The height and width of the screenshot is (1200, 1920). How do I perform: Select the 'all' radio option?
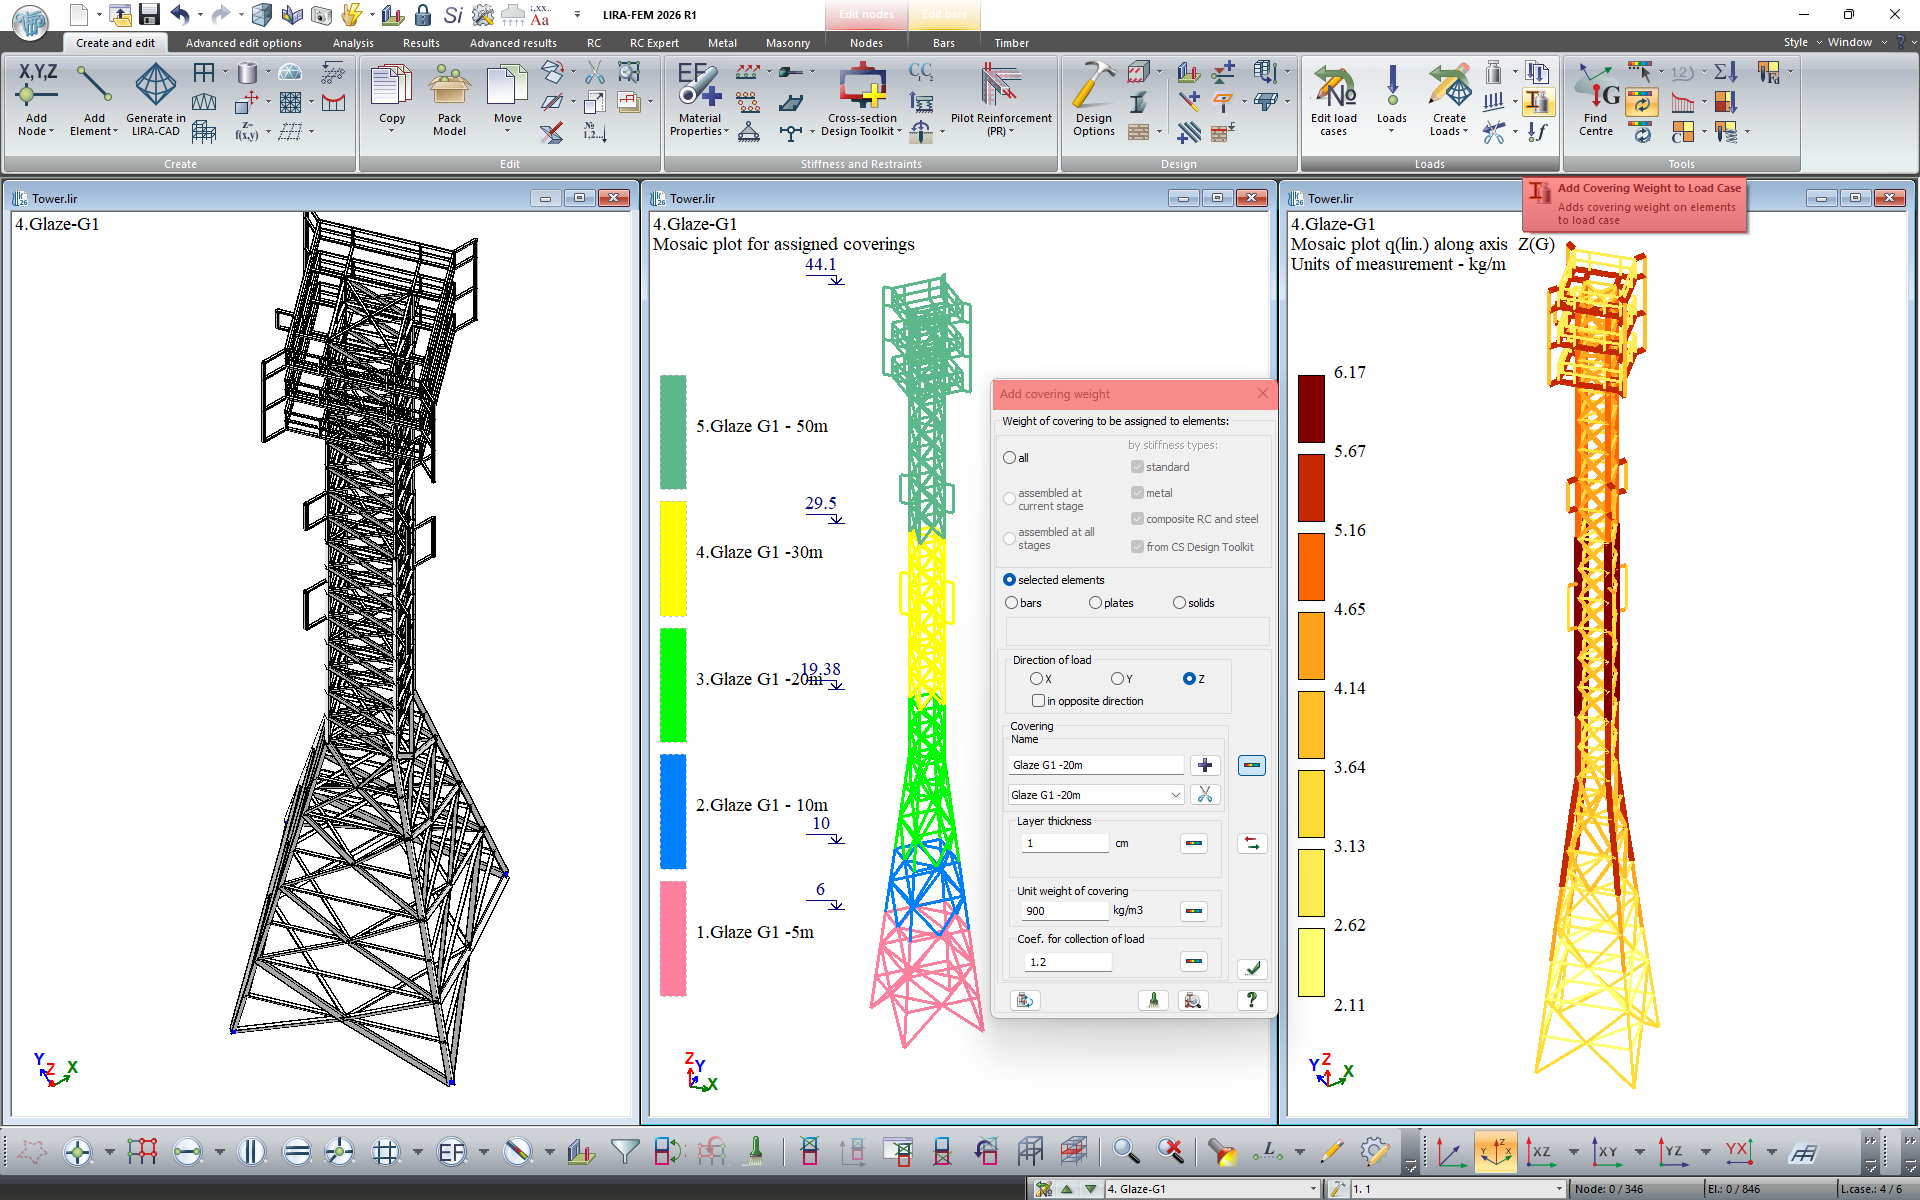tap(1015, 458)
